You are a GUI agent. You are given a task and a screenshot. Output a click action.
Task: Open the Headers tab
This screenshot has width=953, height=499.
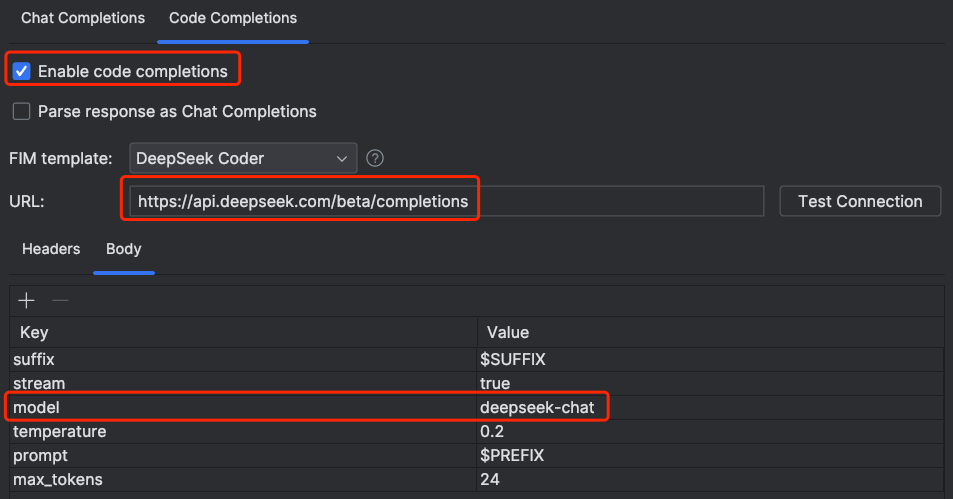click(51, 249)
